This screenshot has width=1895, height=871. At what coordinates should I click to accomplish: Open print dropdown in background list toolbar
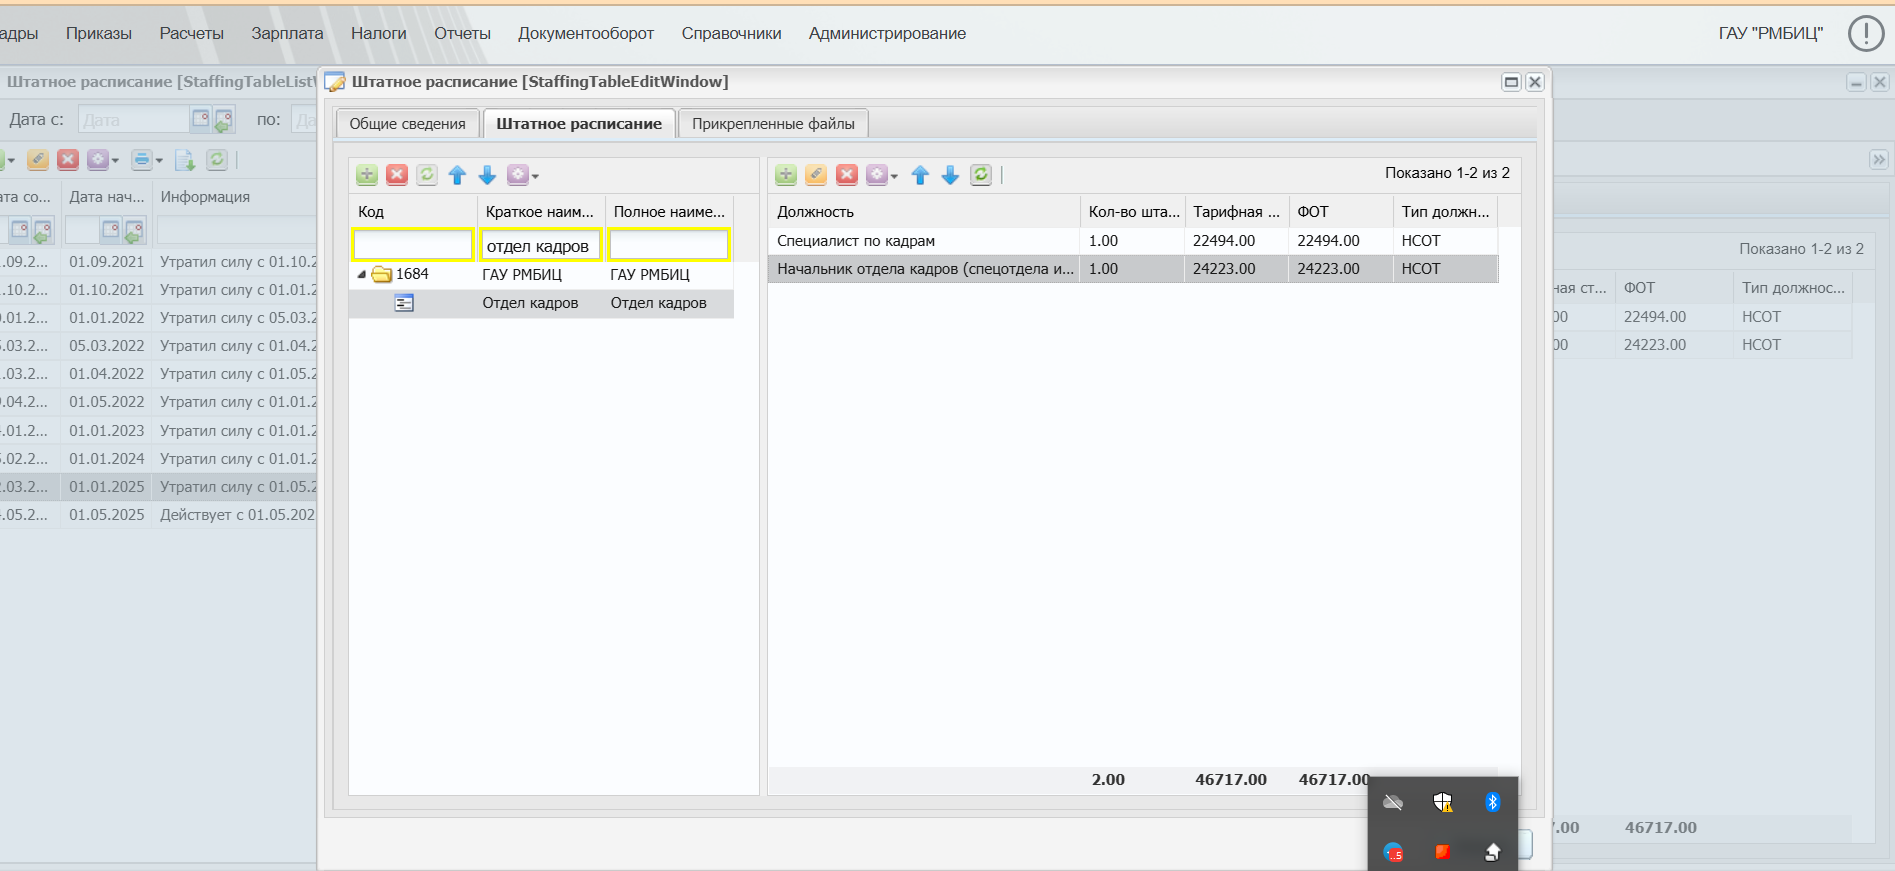point(146,160)
